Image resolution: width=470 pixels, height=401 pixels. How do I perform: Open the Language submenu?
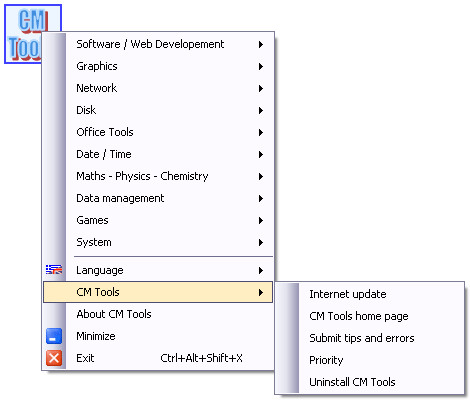(x=158, y=270)
